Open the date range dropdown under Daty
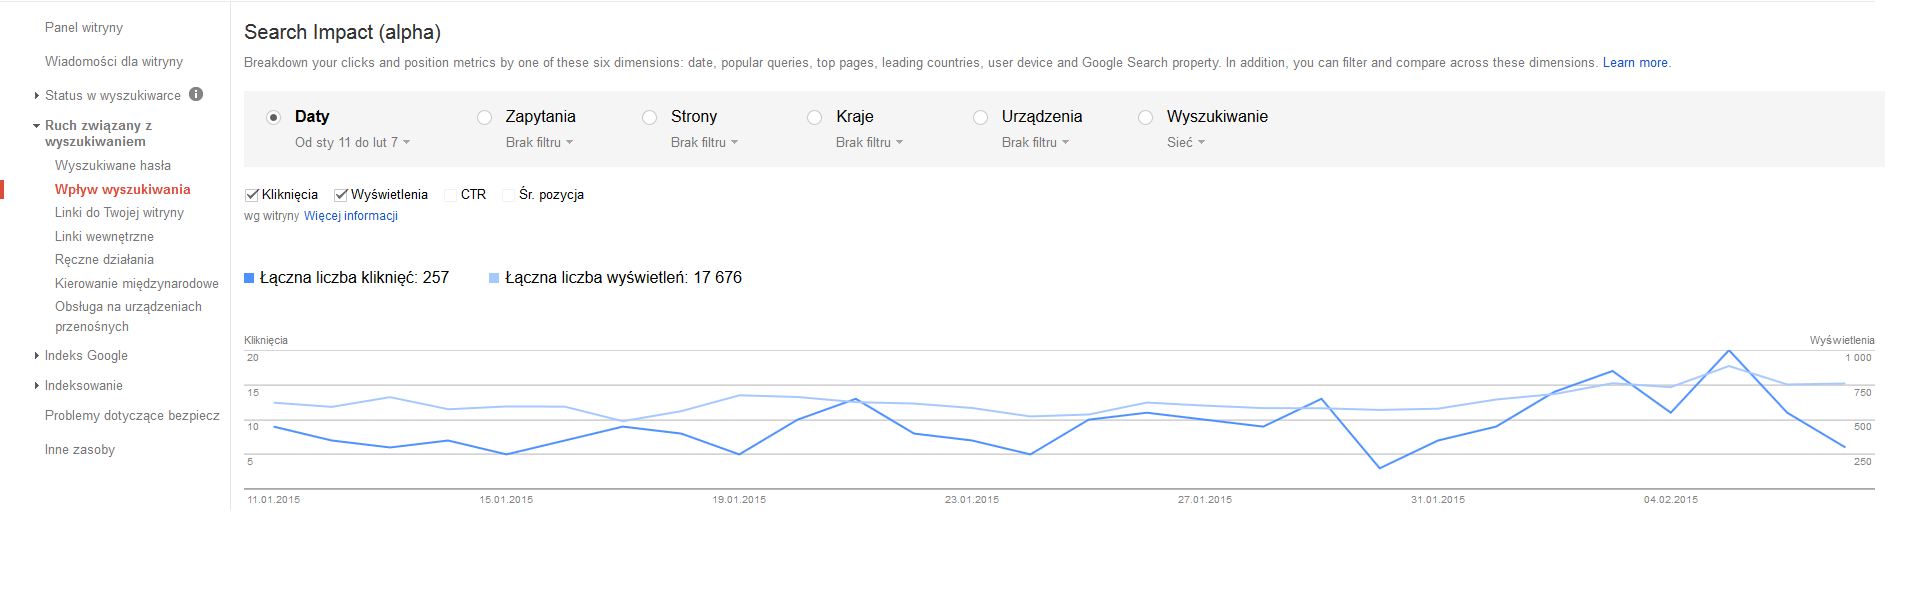 point(352,142)
